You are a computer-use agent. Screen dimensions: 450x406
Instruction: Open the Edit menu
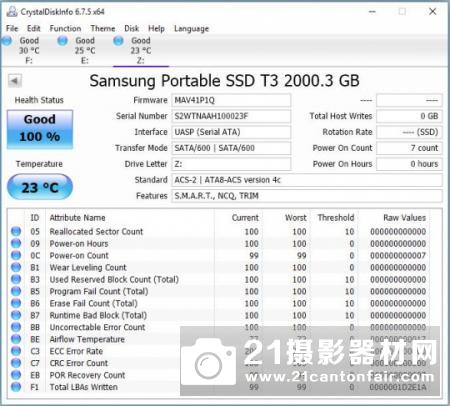coord(34,28)
